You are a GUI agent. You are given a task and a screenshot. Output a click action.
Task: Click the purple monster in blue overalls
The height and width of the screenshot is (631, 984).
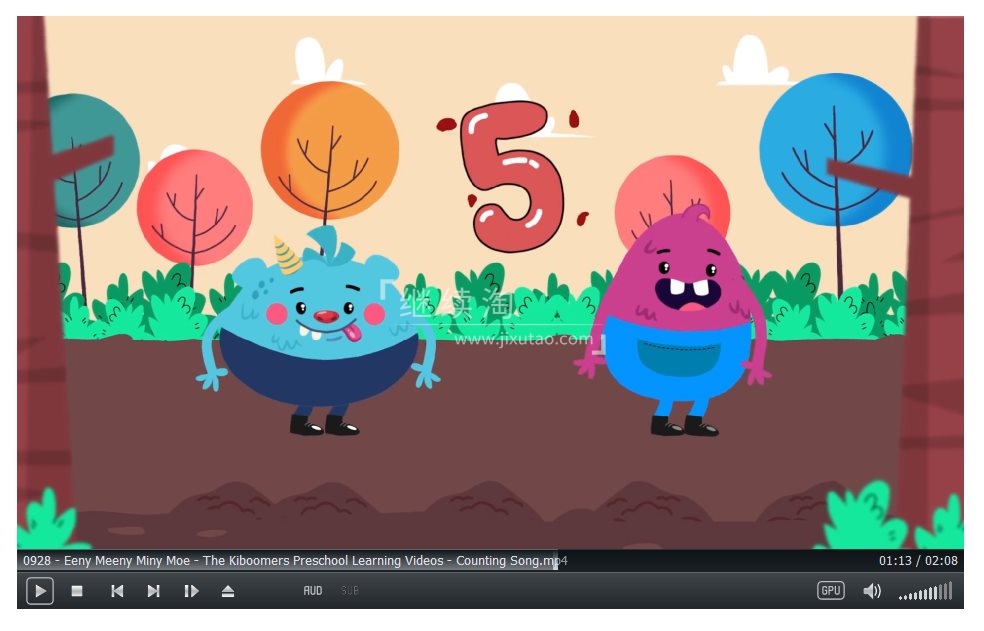click(x=680, y=320)
